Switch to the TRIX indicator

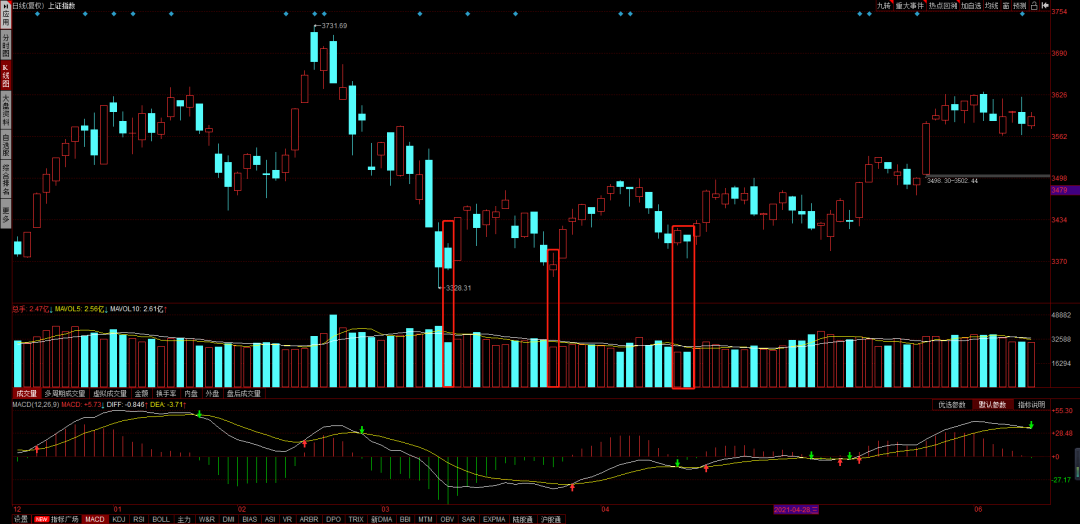point(356,519)
